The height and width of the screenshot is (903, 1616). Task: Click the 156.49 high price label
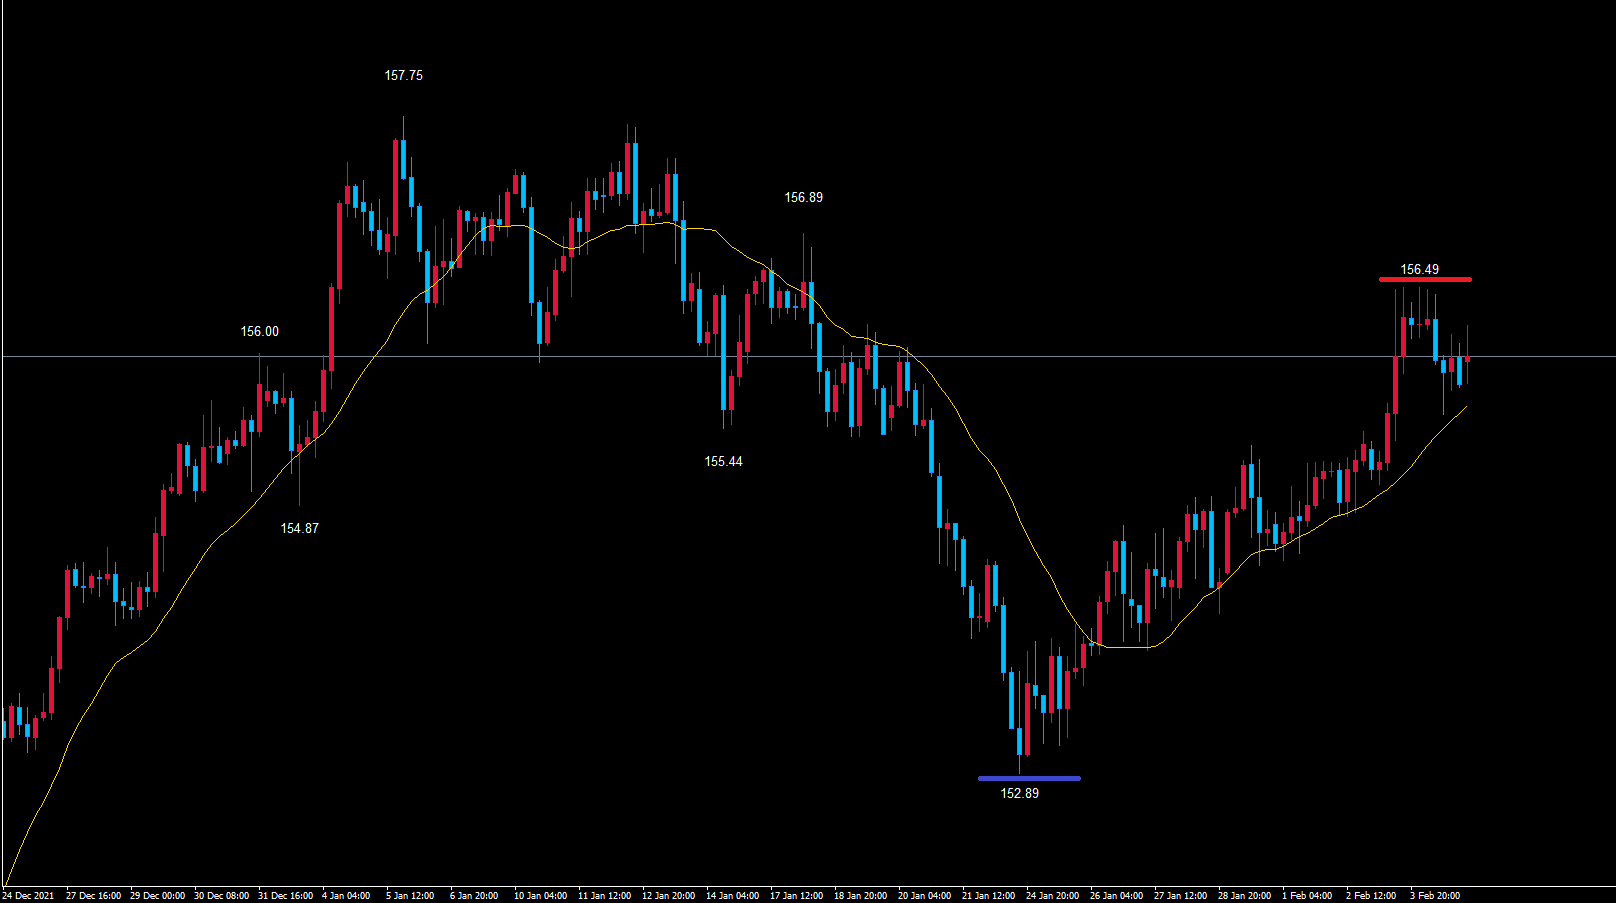tap(1419, 270)
